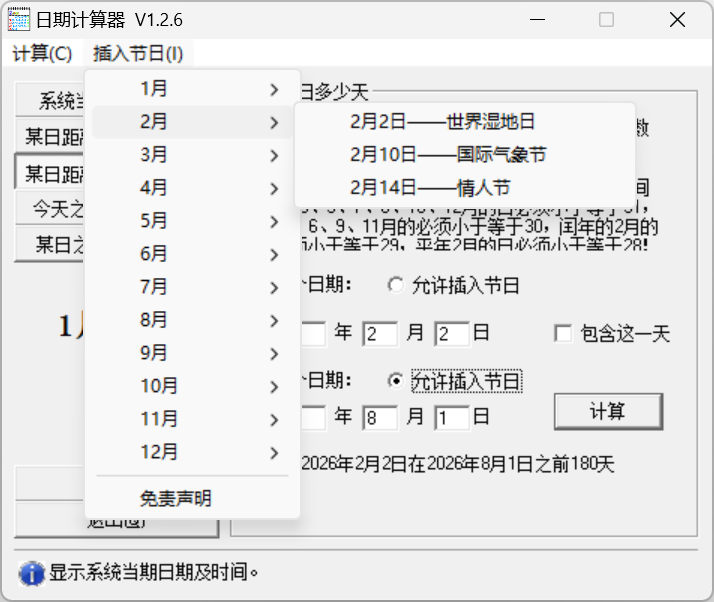Select first 允许插入节日 radio button

[x=396, y=286]
